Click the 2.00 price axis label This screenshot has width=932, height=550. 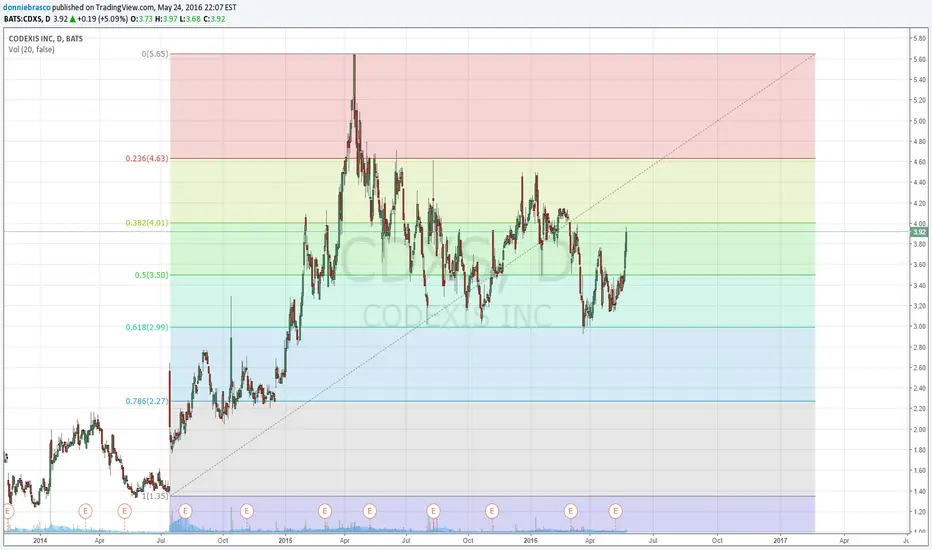[x=920, y=429]
